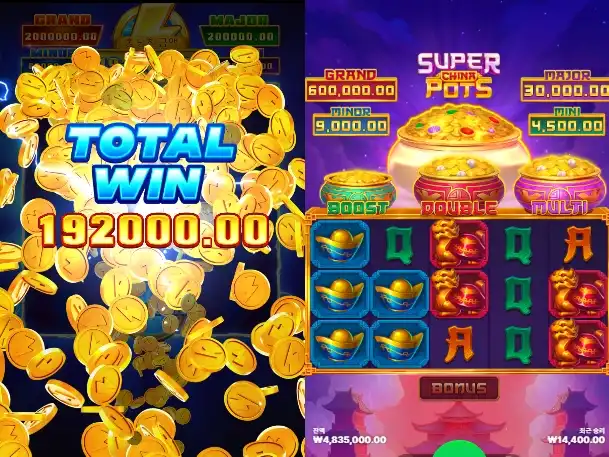Click the orange A symbol in top-right reel
Viewport: 609px width, 457px height.
(x=579, y=244)
